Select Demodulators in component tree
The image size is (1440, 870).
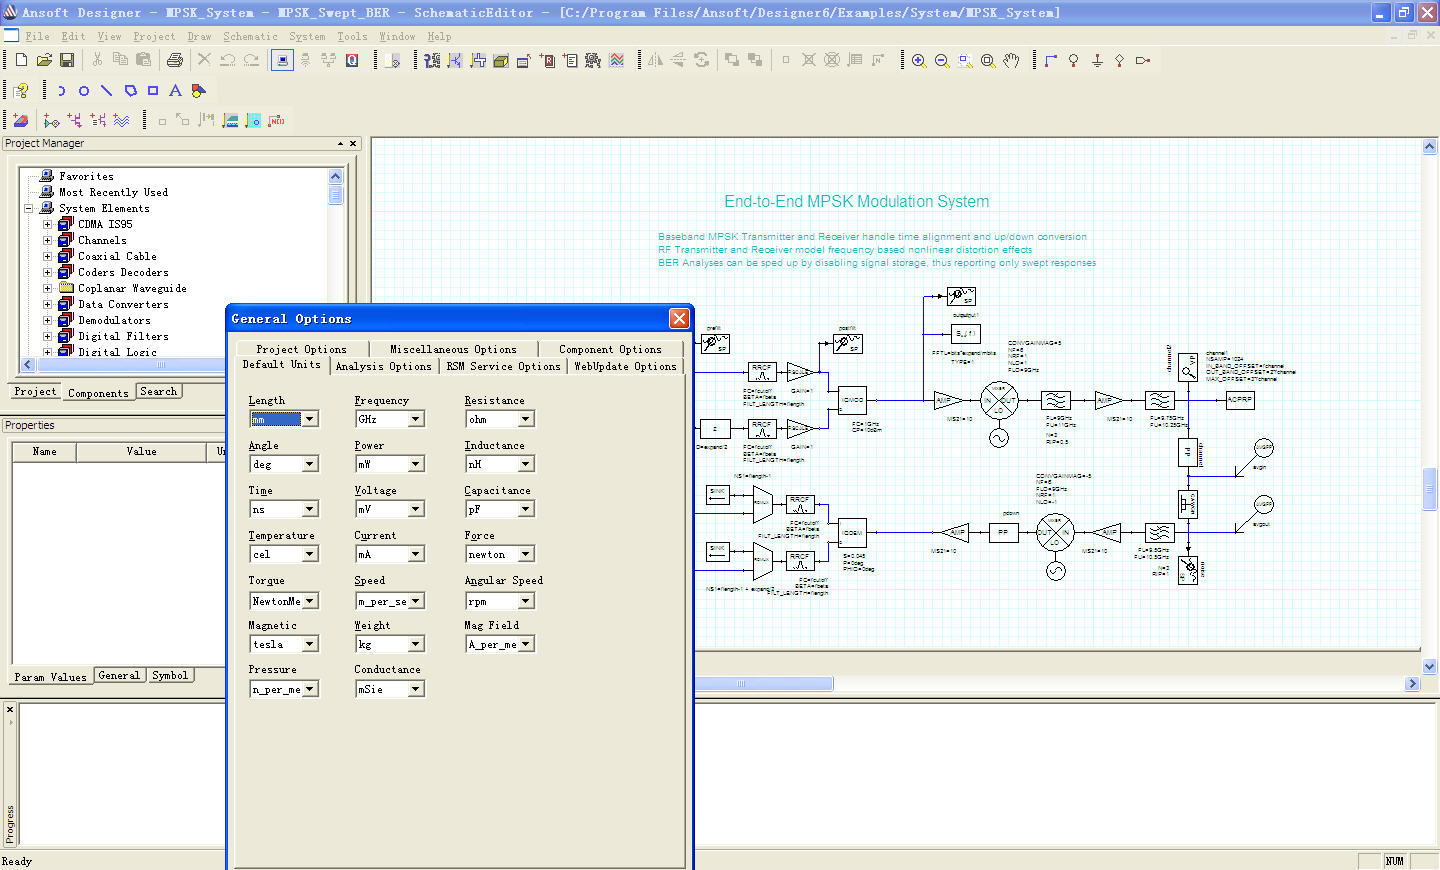114,320
